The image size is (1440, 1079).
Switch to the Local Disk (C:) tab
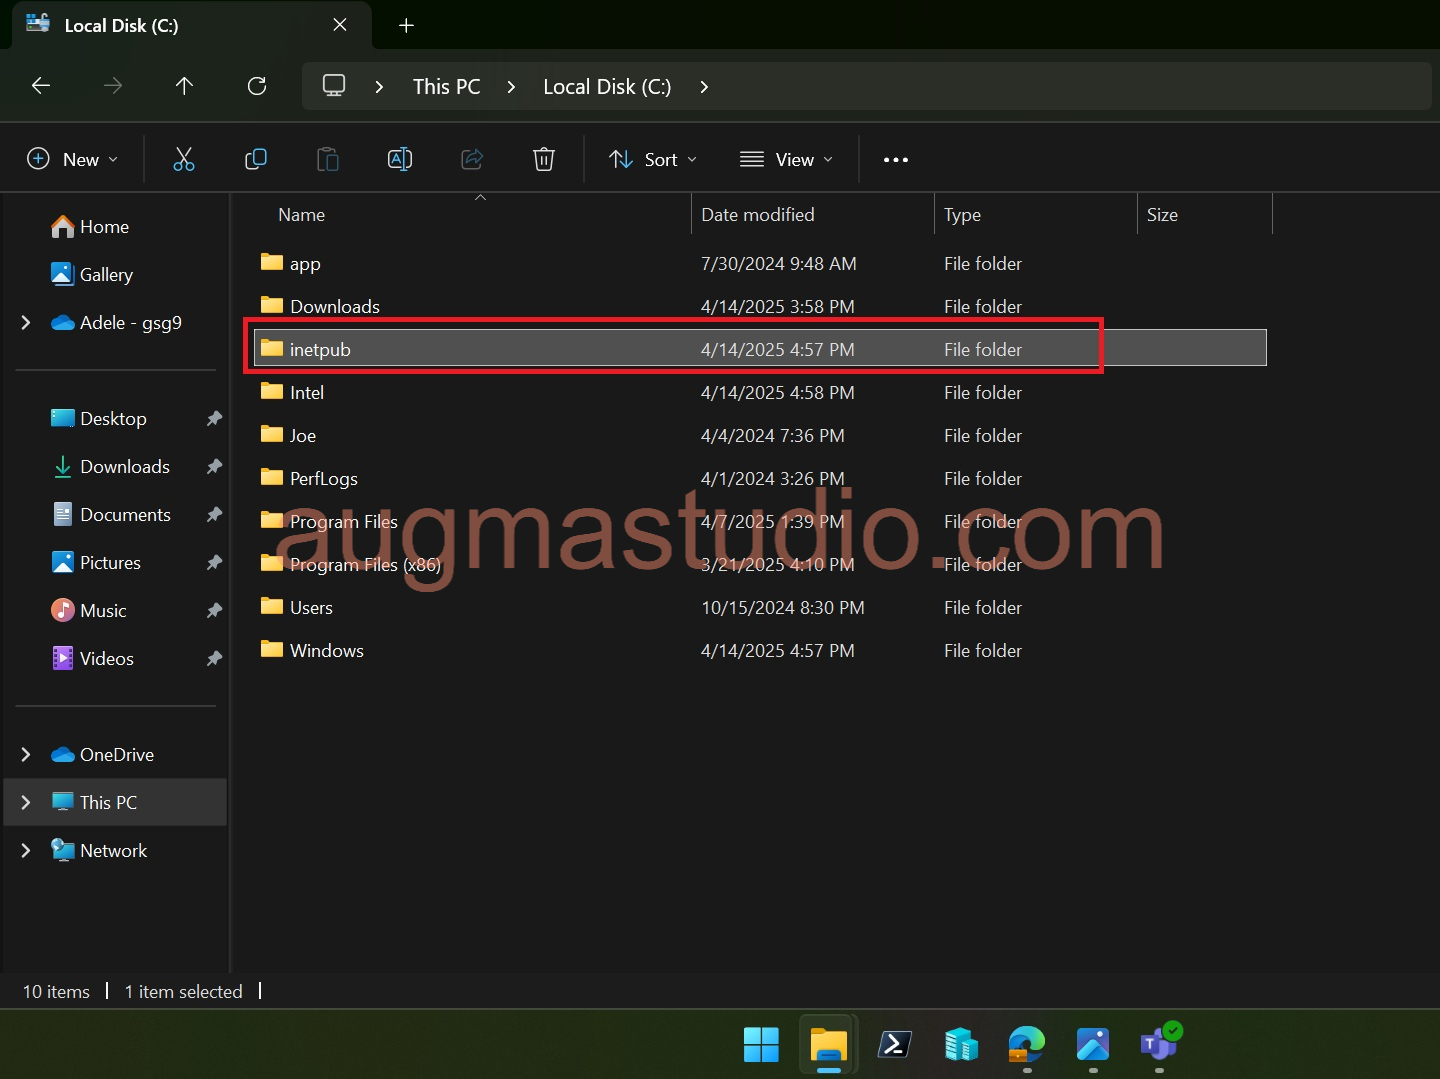click(160, 25)
